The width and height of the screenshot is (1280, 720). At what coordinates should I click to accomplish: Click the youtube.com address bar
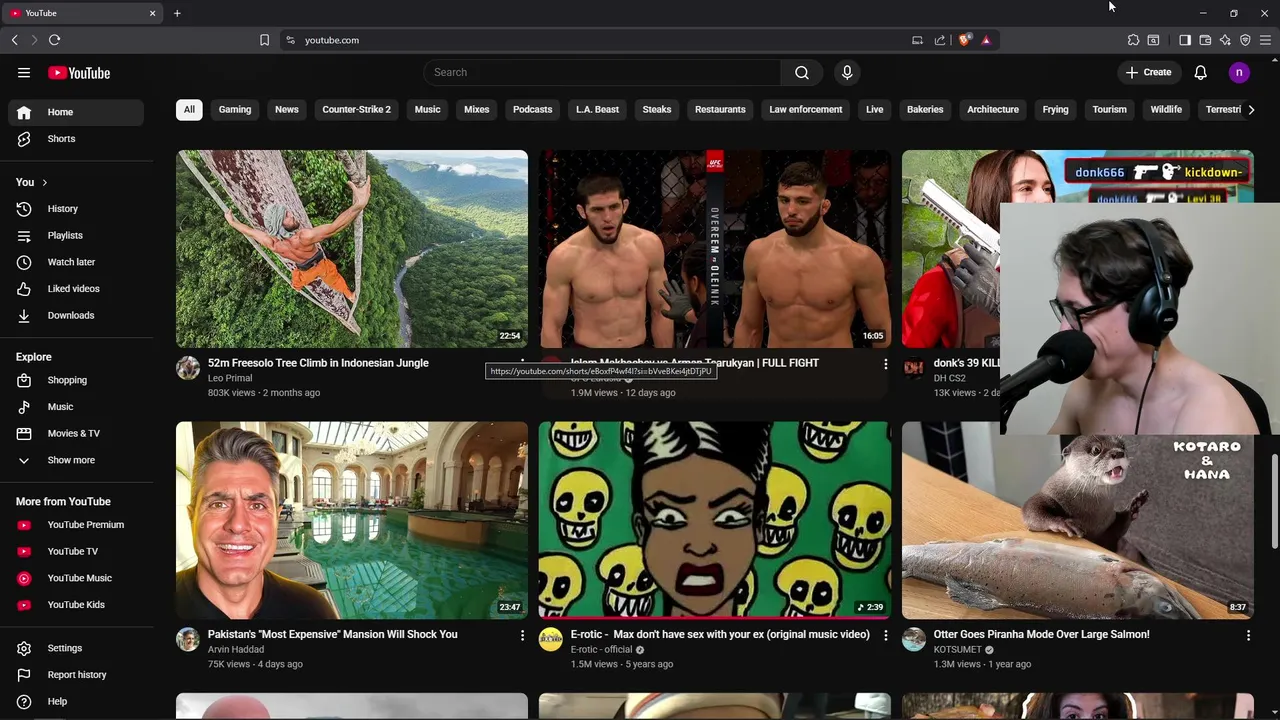click(x=600, y=40)
